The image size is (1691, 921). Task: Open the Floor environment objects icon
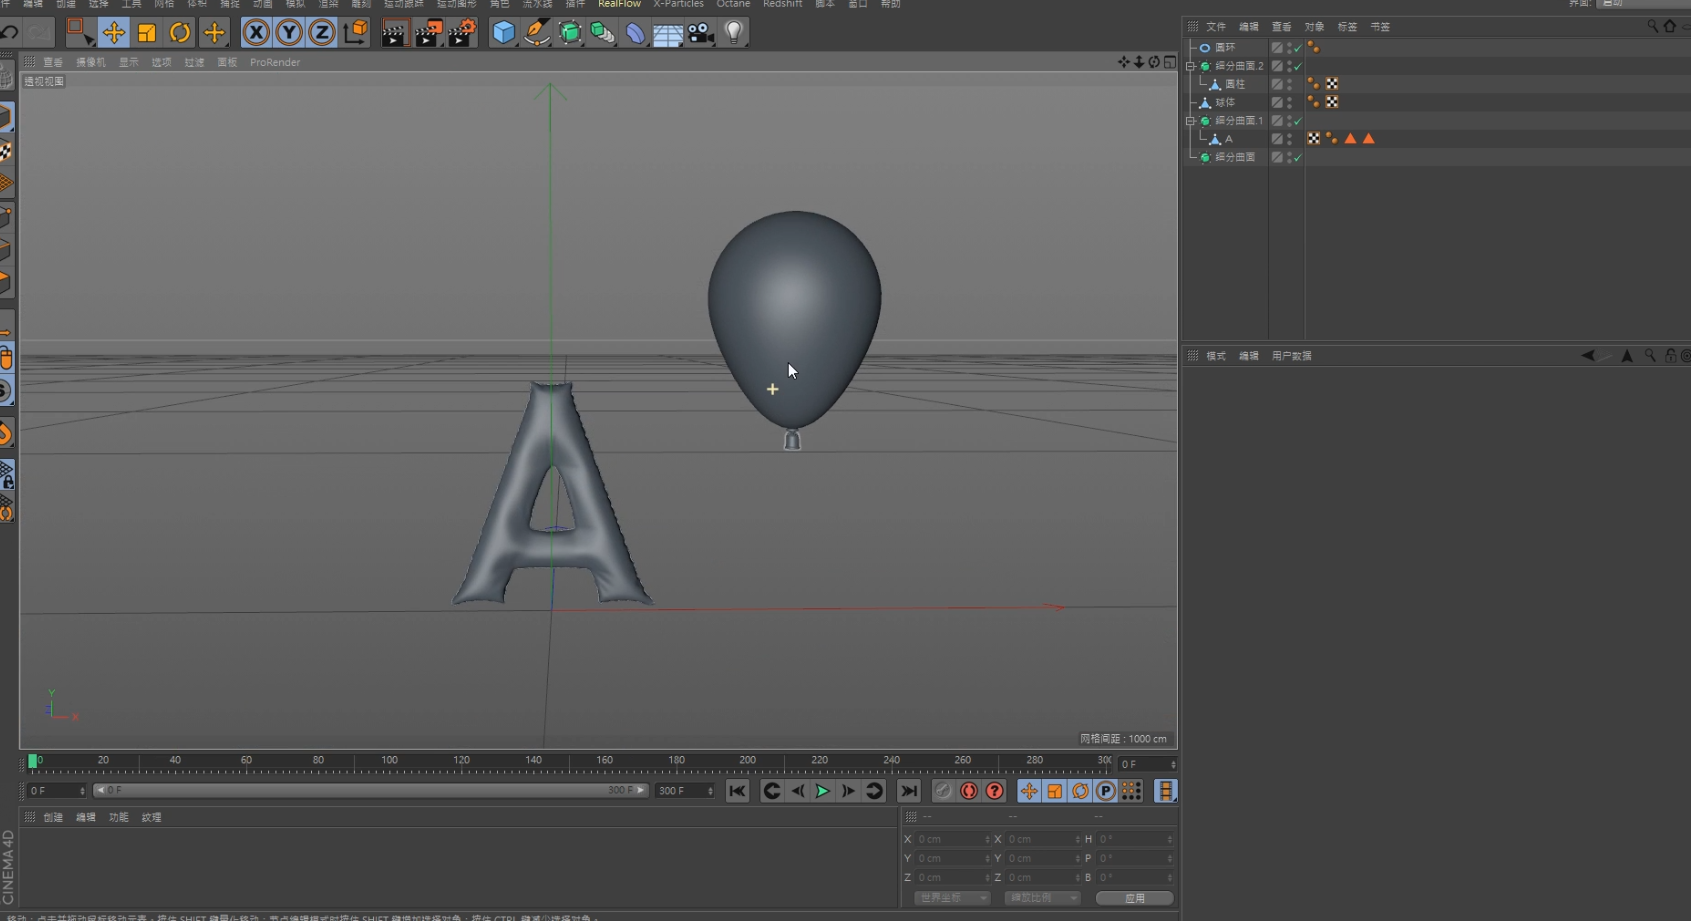tap(668, 33)
